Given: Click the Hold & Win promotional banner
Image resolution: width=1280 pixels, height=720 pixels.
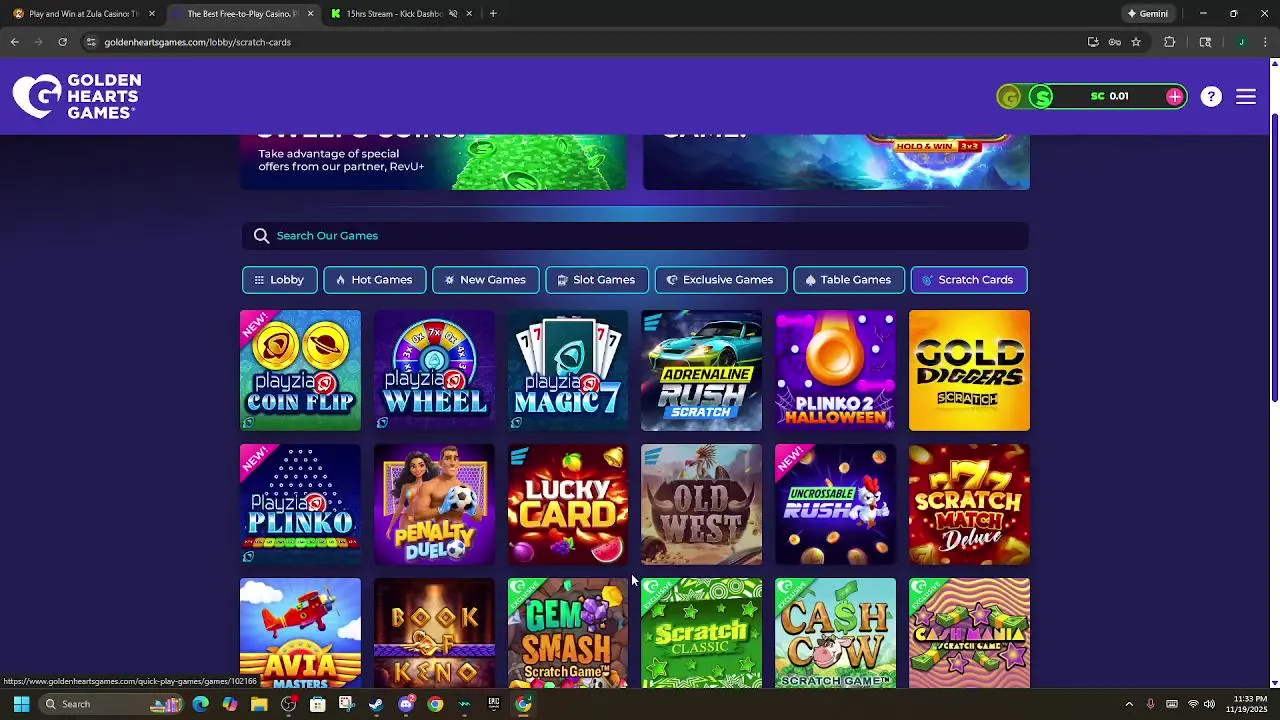Looking at the screenshot, I should point(836,162).
